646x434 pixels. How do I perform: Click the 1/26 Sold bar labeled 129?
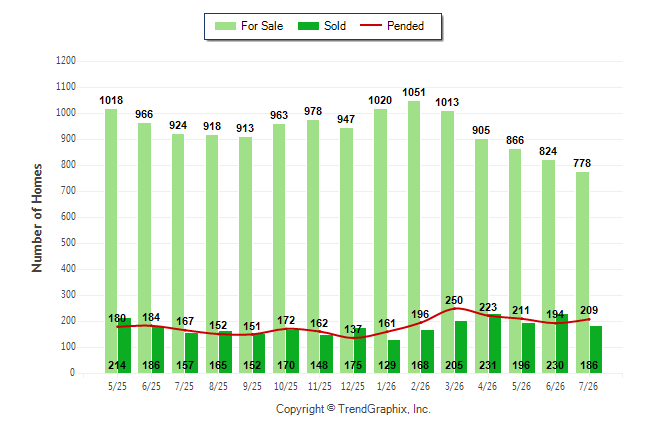(x=394, y=357)
